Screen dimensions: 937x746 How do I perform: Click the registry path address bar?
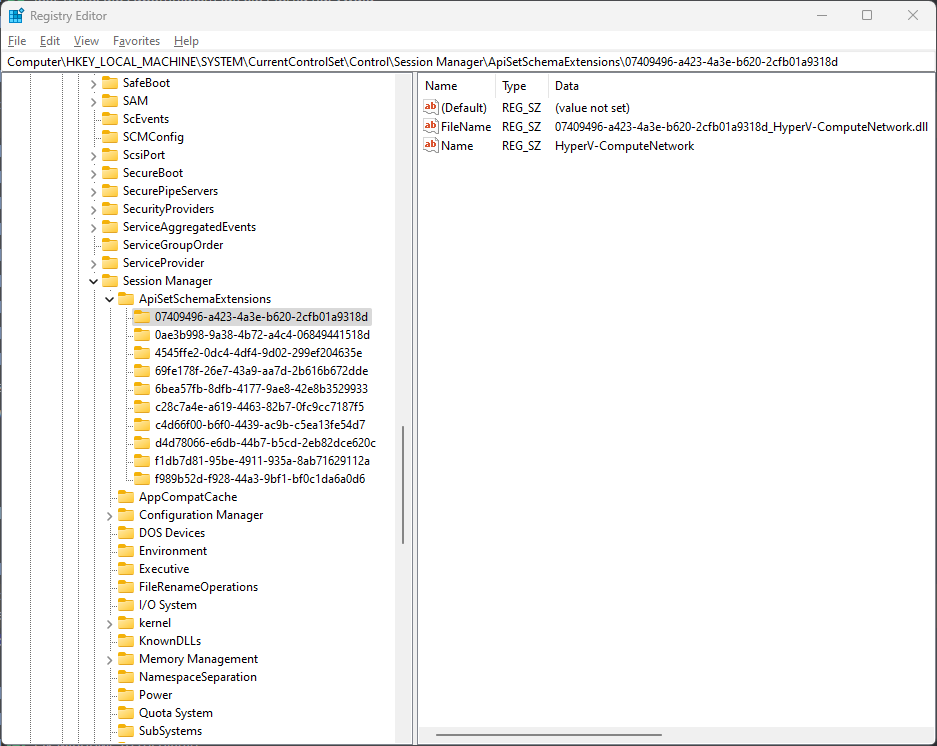[468, 62]
